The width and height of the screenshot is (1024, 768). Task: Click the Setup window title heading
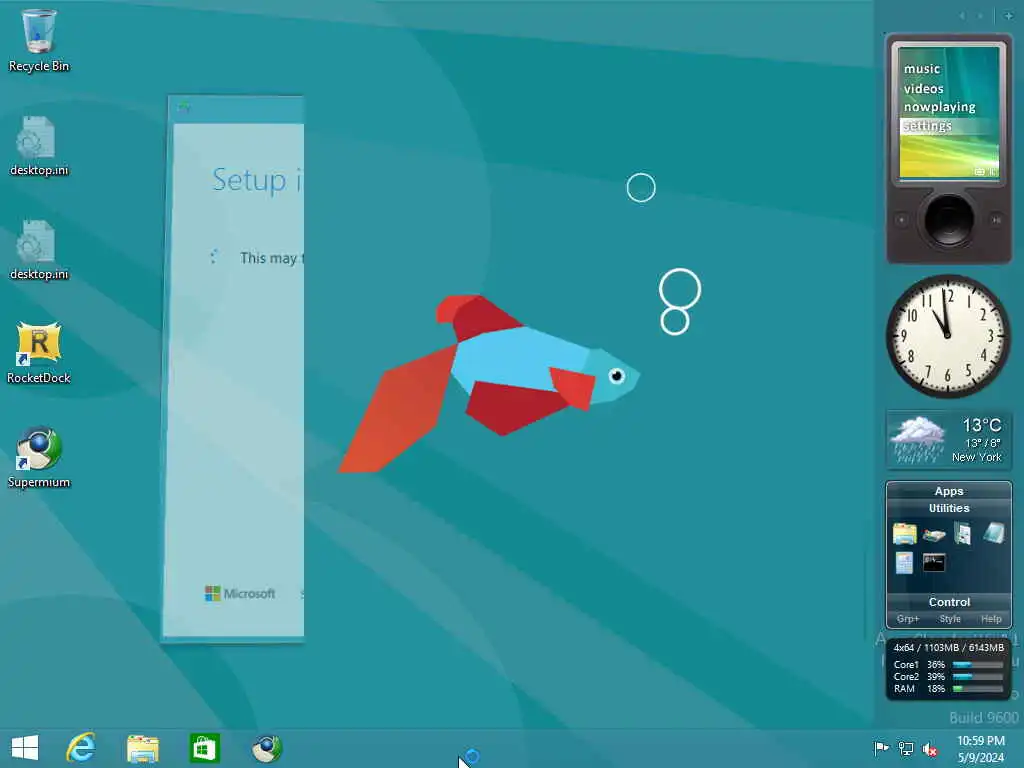257,180
